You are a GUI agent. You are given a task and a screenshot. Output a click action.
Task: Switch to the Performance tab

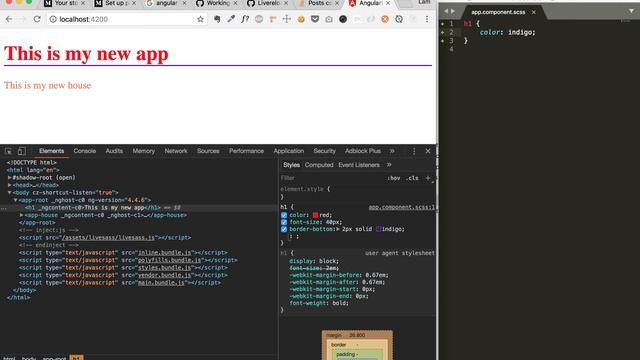[247, 151]
